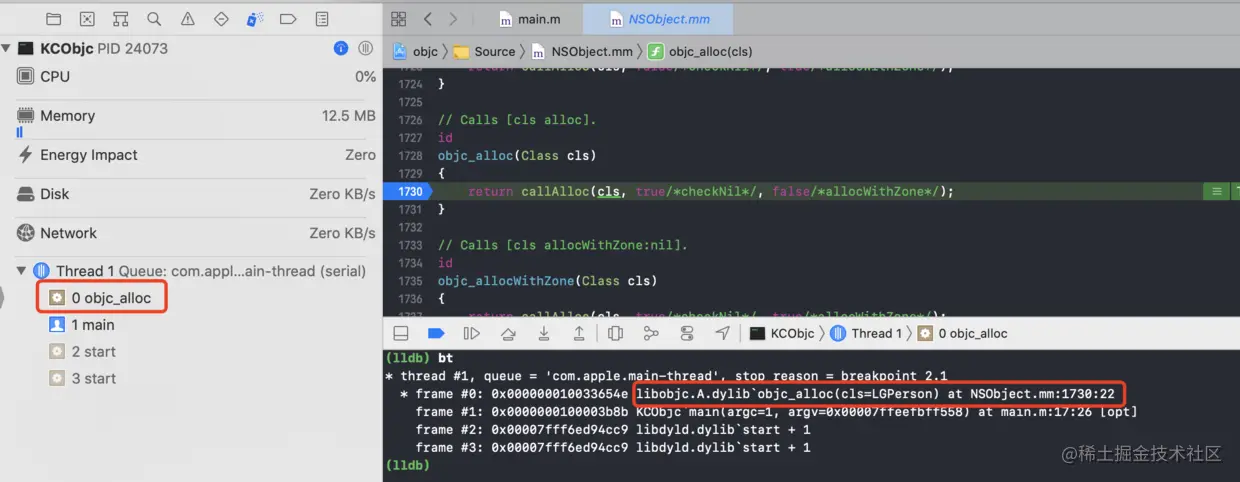Open NSObject.mm file in jump bar
Screen dimensions: 1240x482
(582, 51)
